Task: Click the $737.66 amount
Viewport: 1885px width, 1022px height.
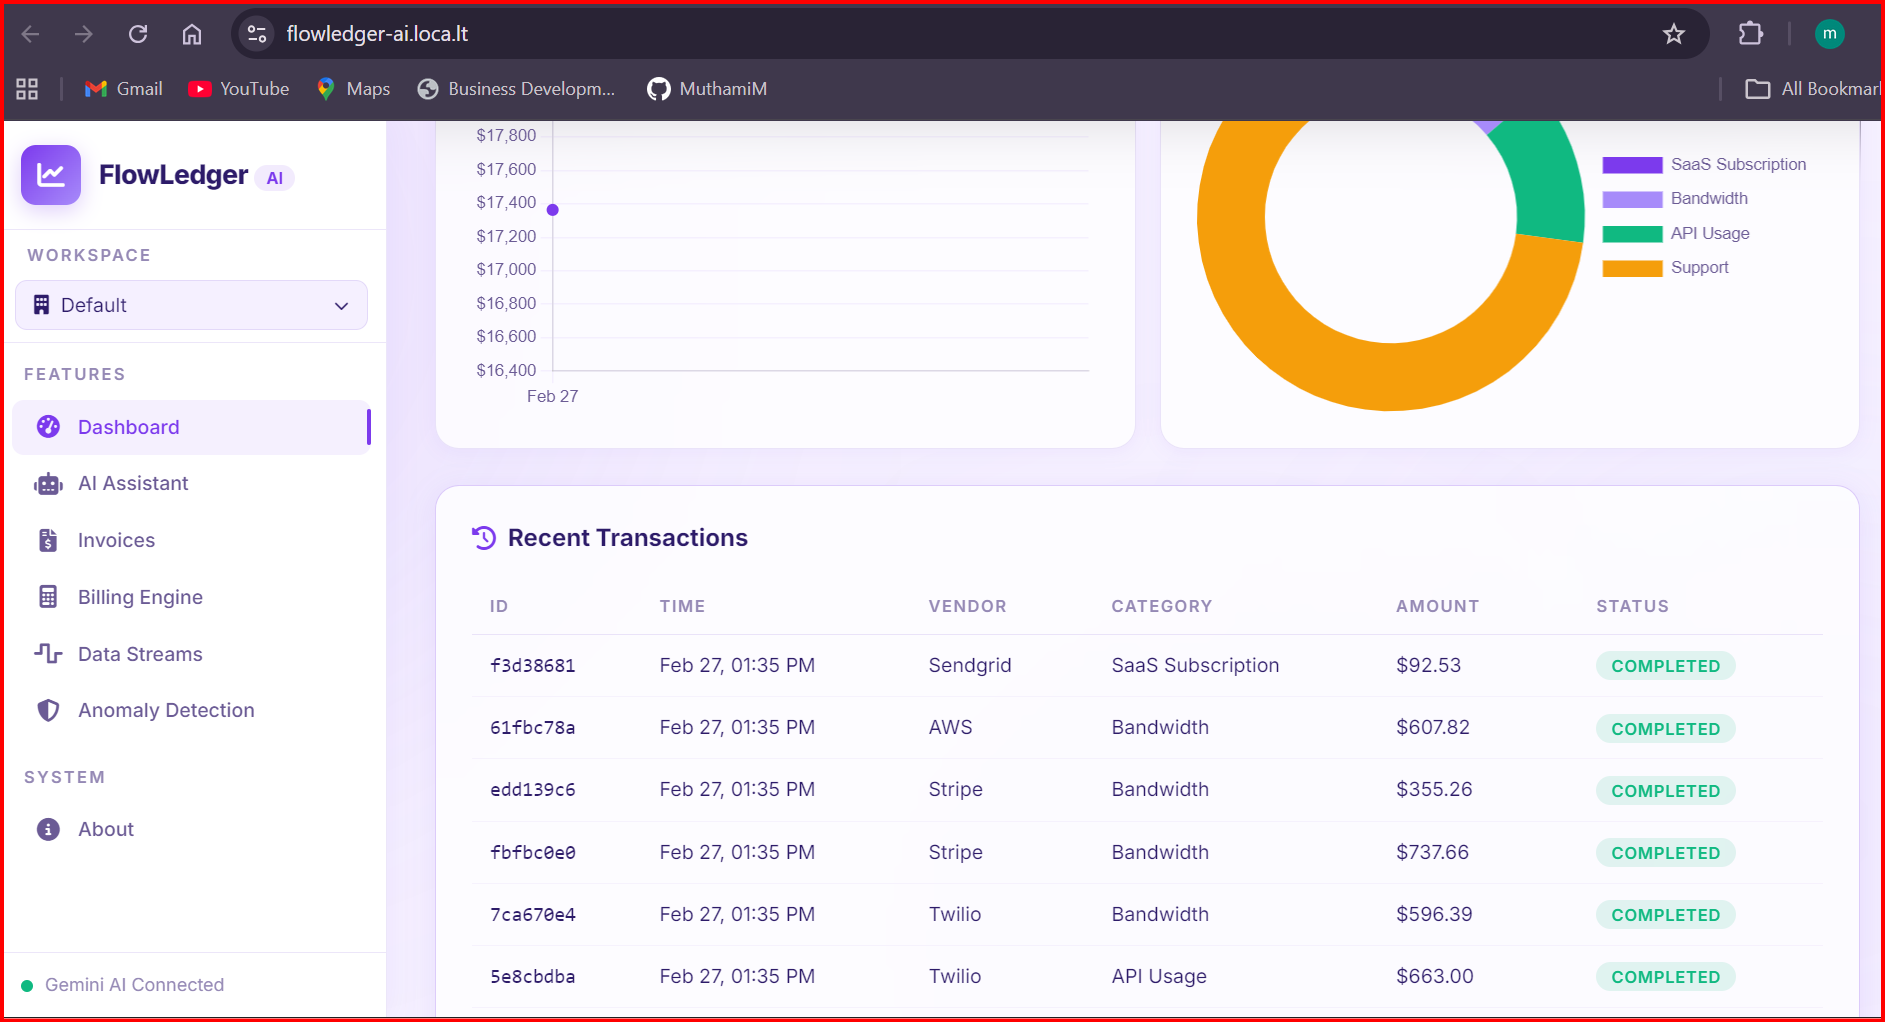Action: [1432, 853]
